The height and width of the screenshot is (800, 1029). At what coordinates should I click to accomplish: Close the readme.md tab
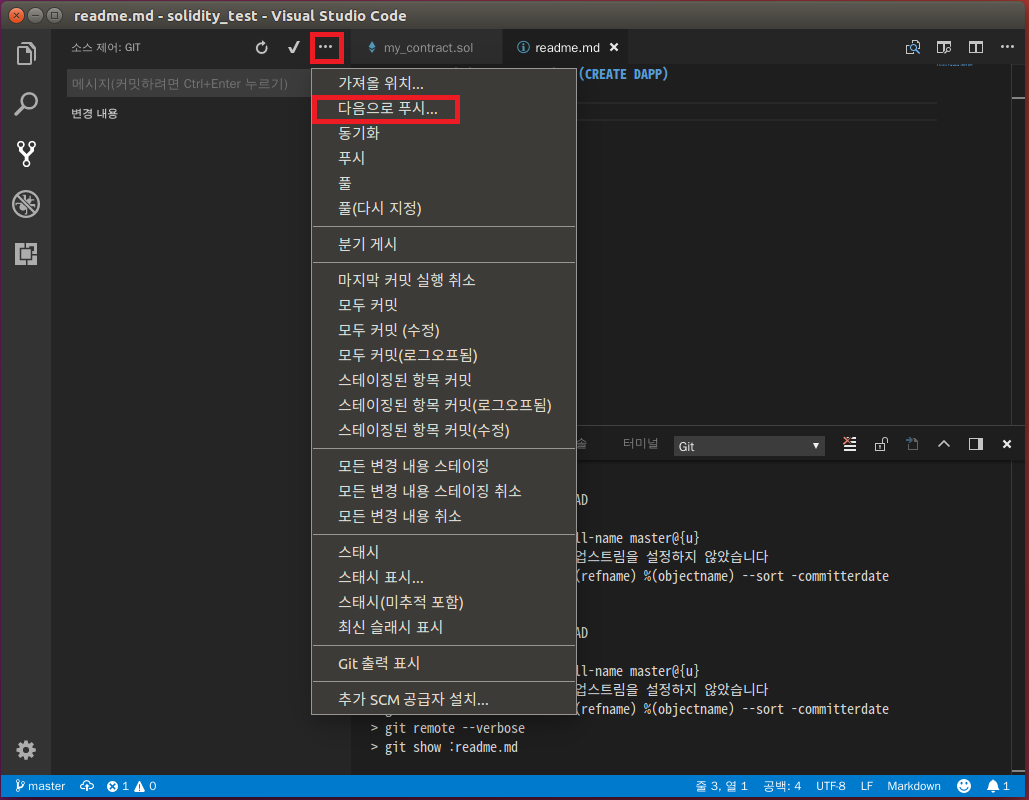pos(614,47)
